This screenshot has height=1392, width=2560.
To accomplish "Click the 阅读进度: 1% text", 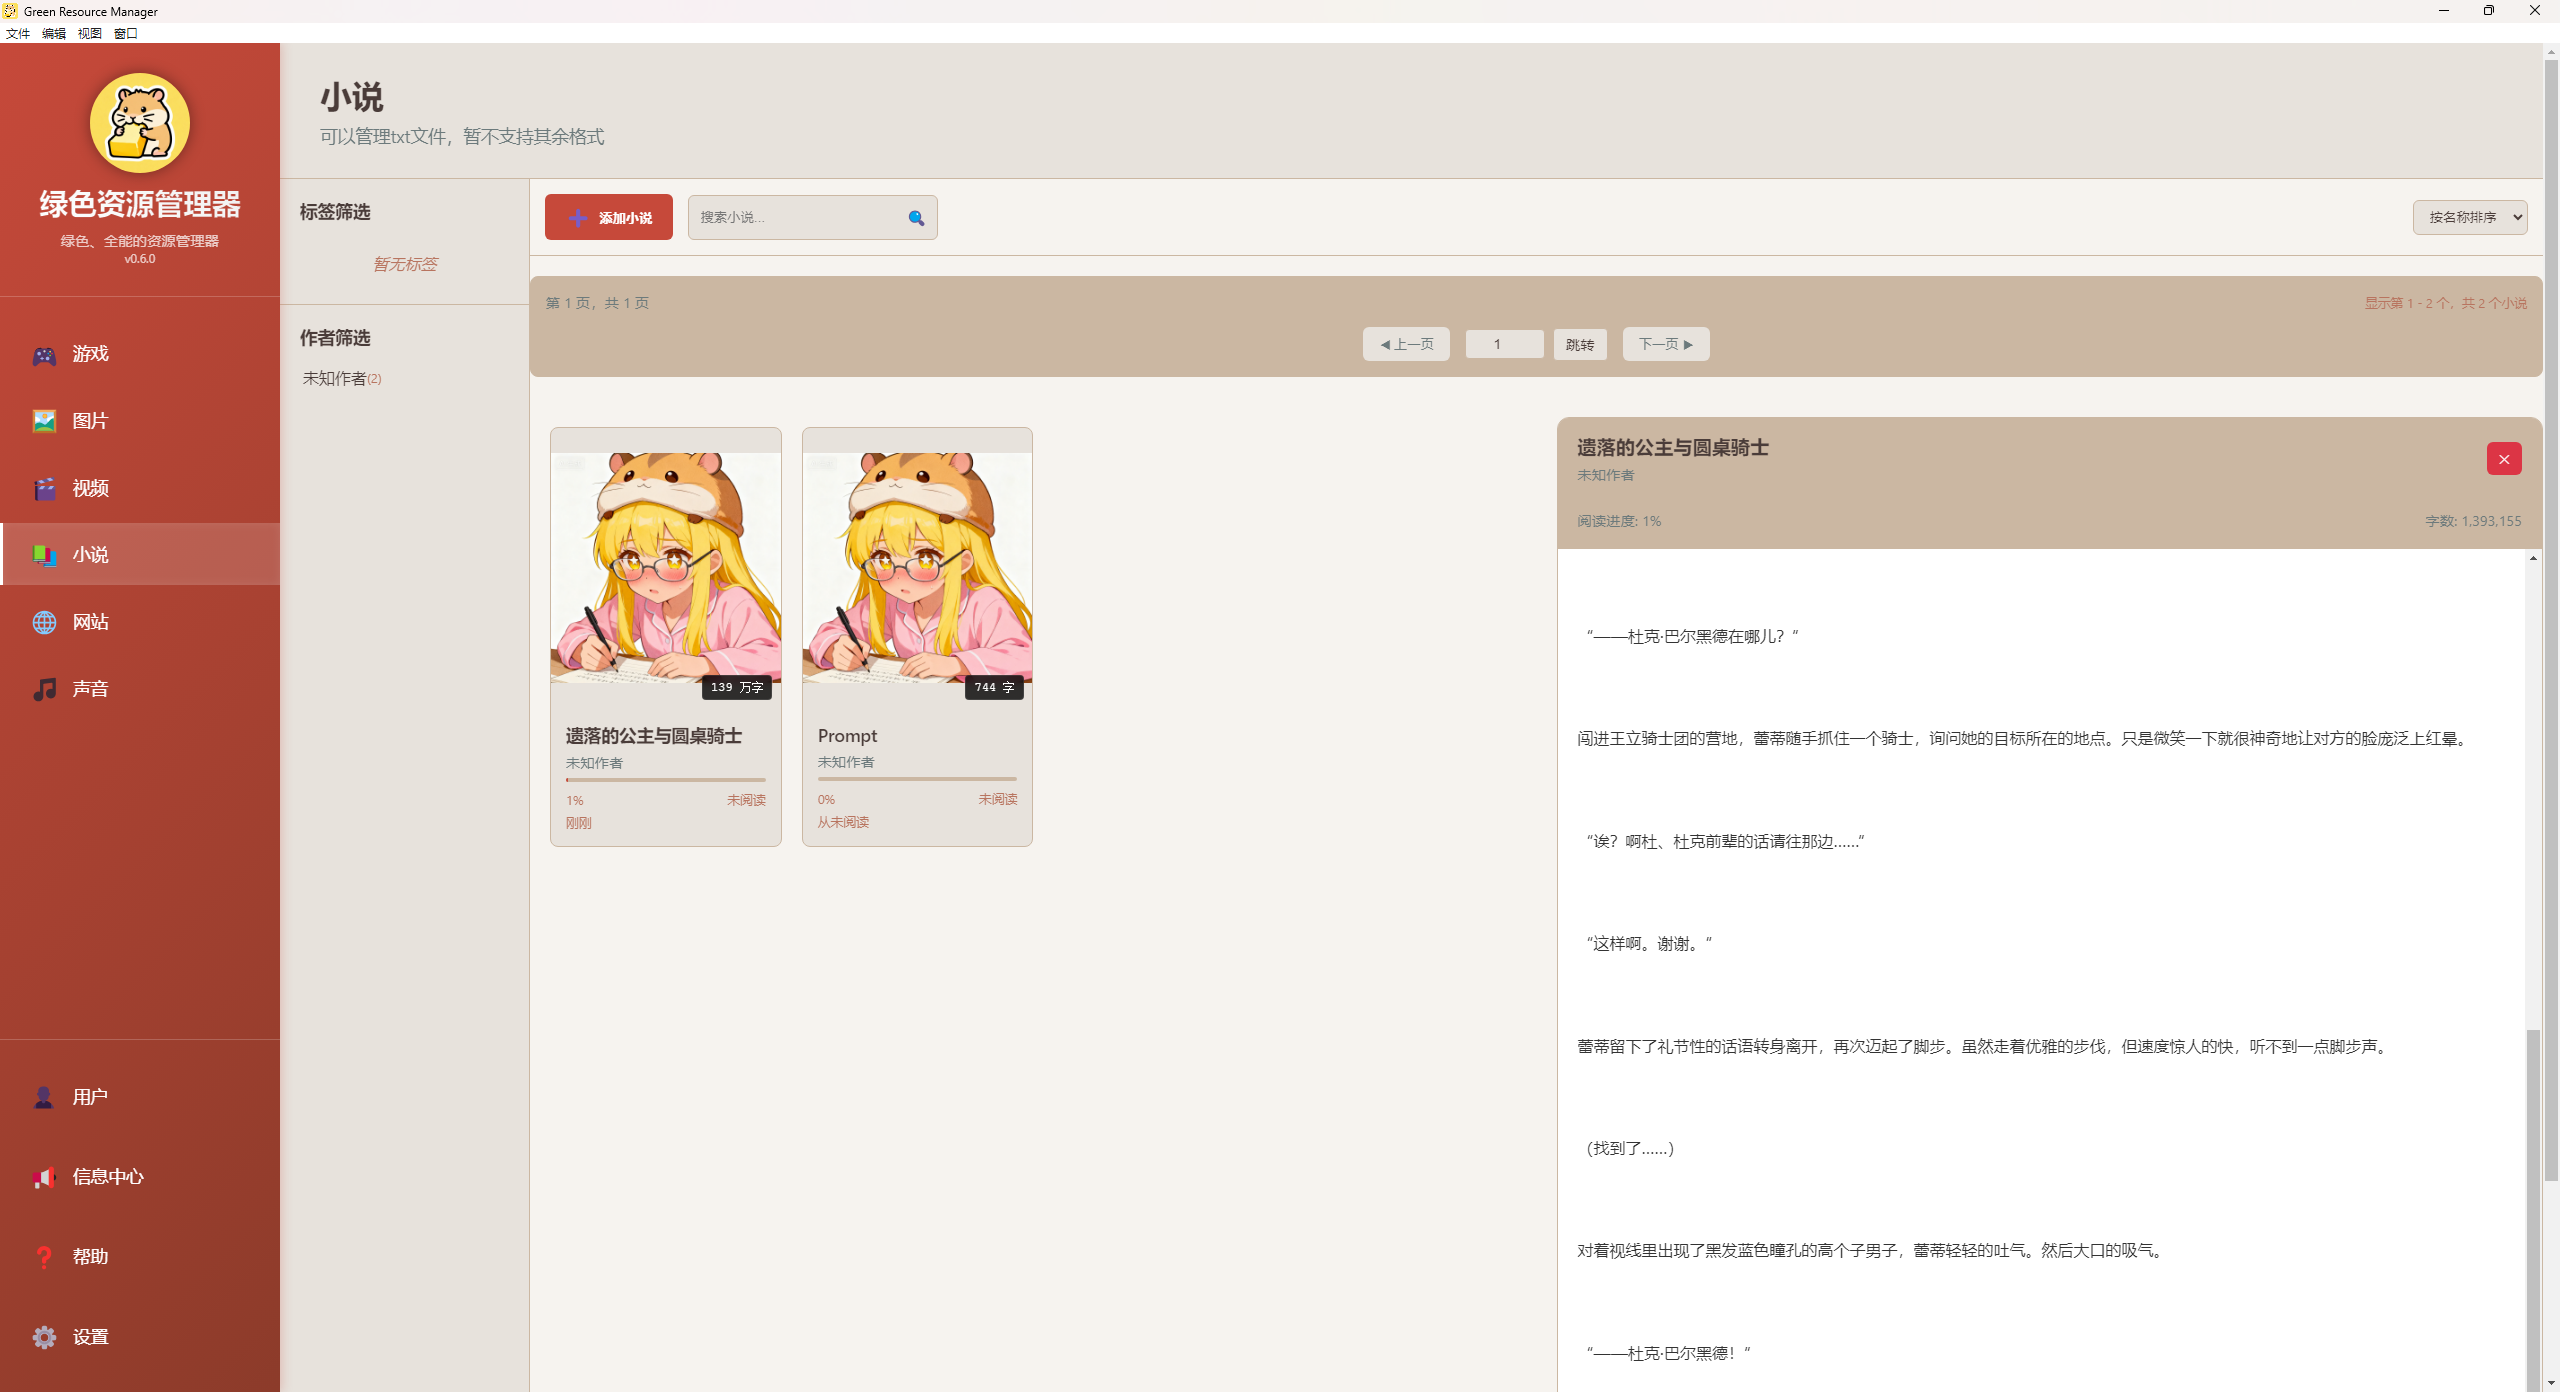I will 1619,521.
